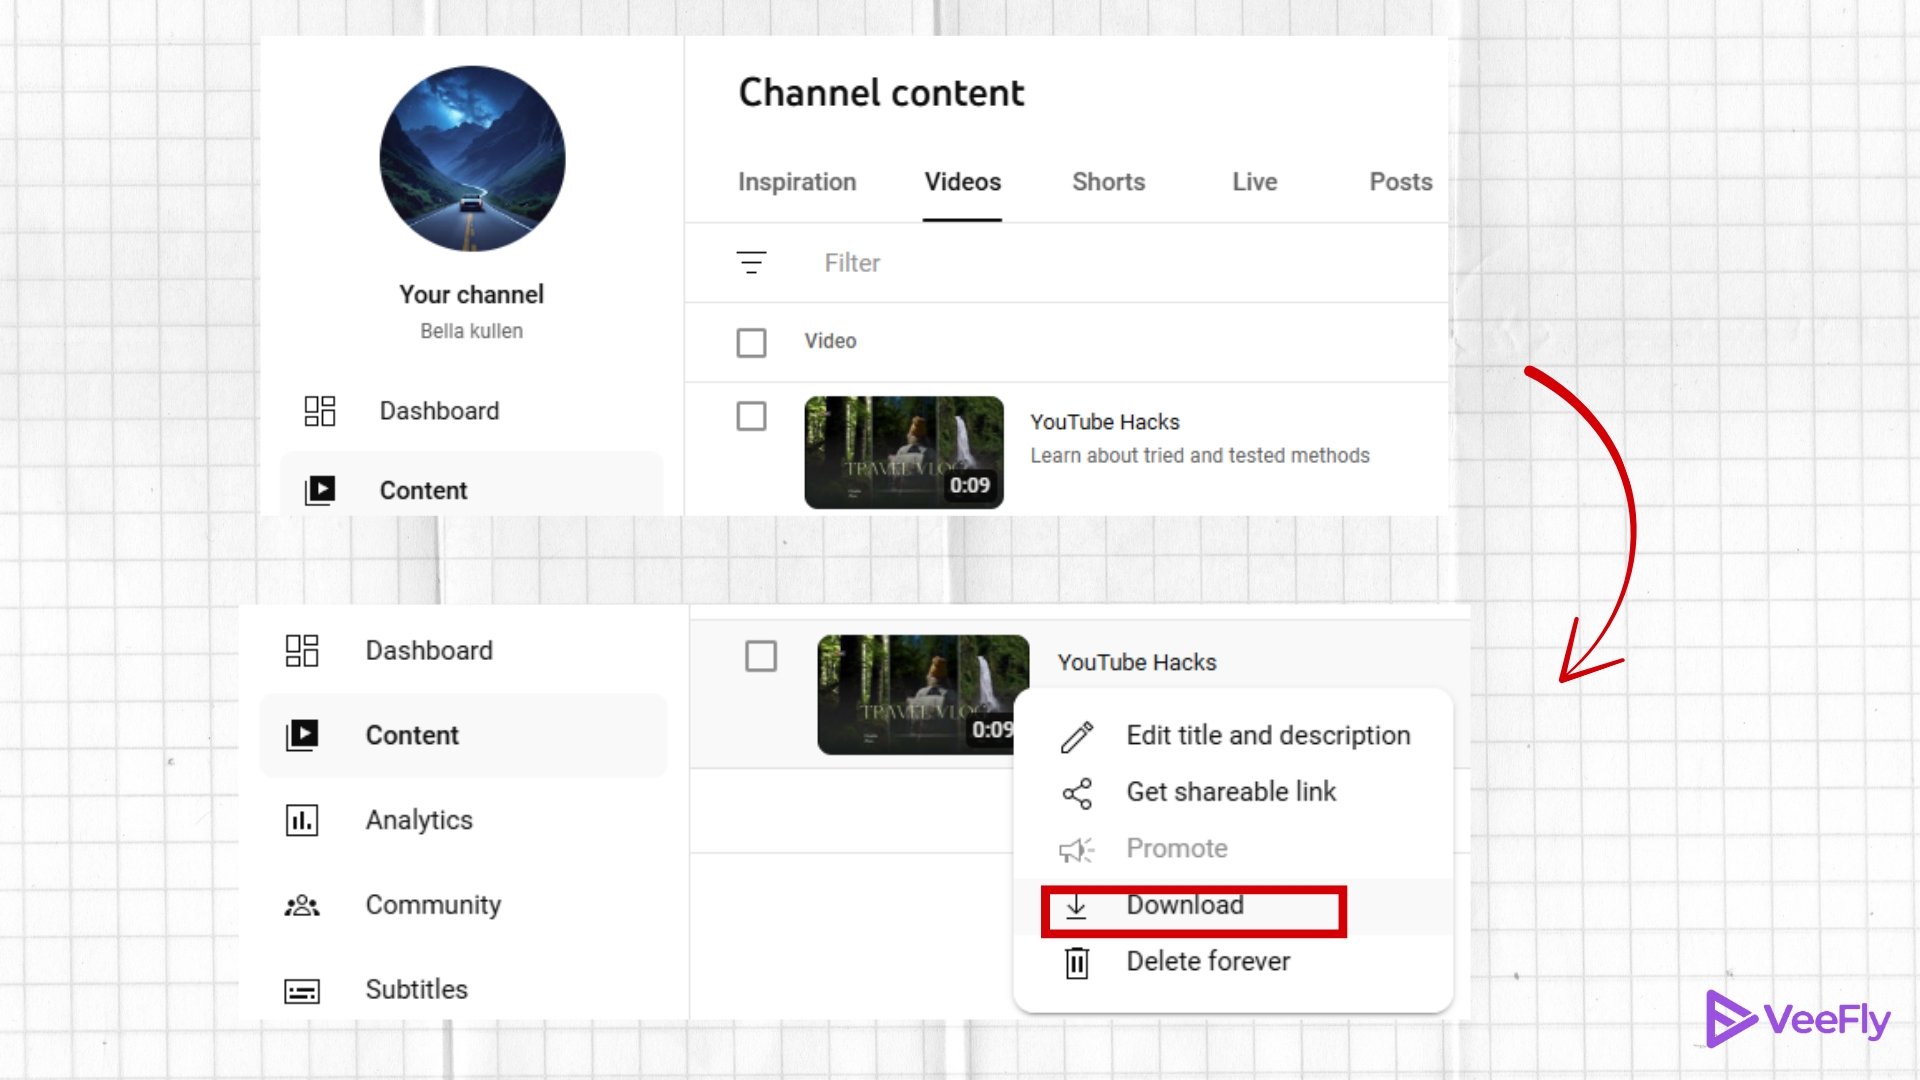Screen dimensions: 1920x1080
Task: Toggle the select-all Video header checkbox
Action: click(751, 342)
